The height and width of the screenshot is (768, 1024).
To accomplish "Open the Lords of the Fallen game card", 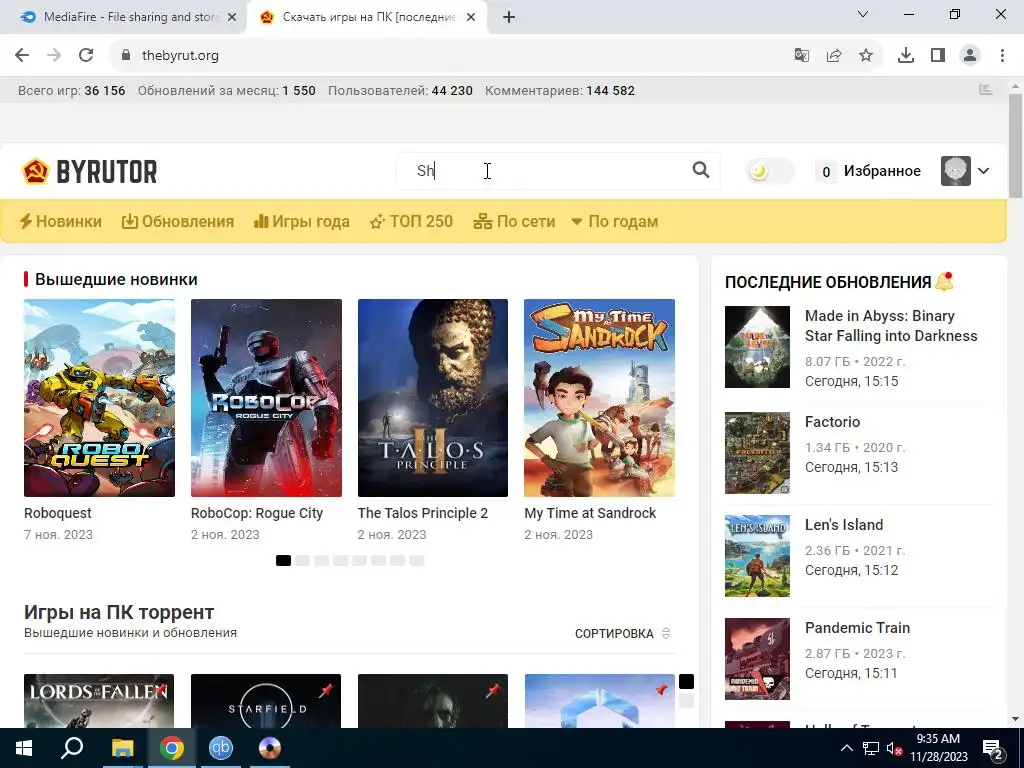I will click(x=99, y=701).
